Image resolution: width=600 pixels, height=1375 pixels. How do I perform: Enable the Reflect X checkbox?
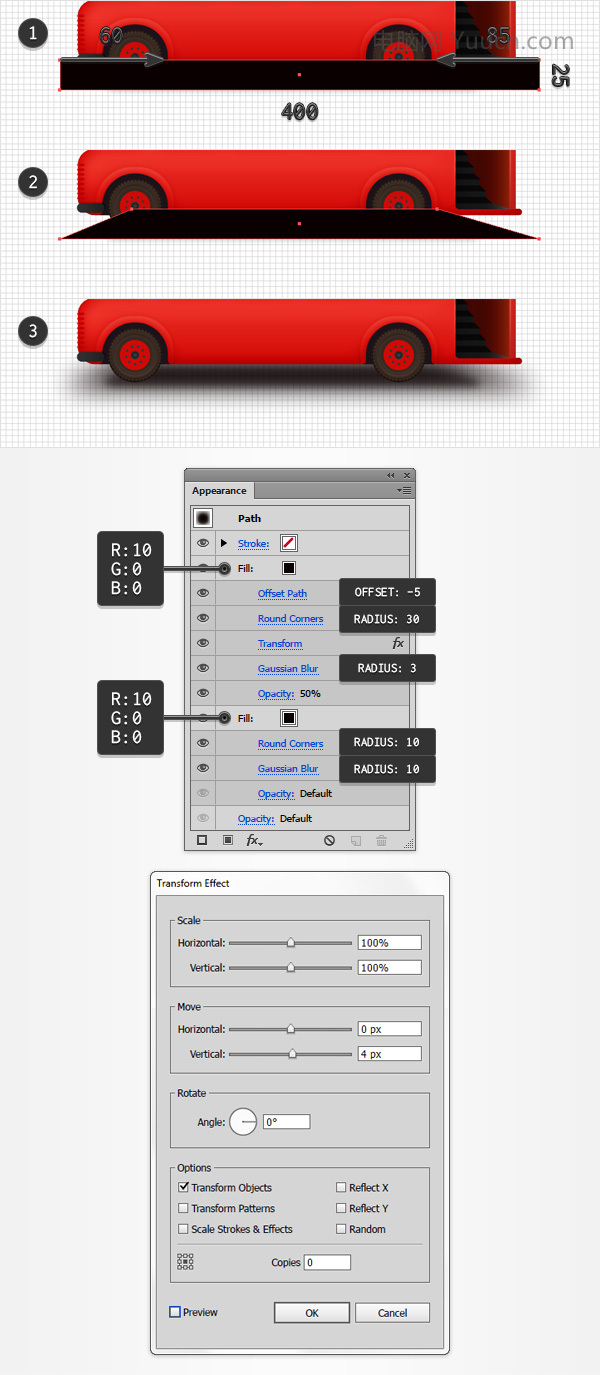pyautogui.click(x=341, y=1188)
